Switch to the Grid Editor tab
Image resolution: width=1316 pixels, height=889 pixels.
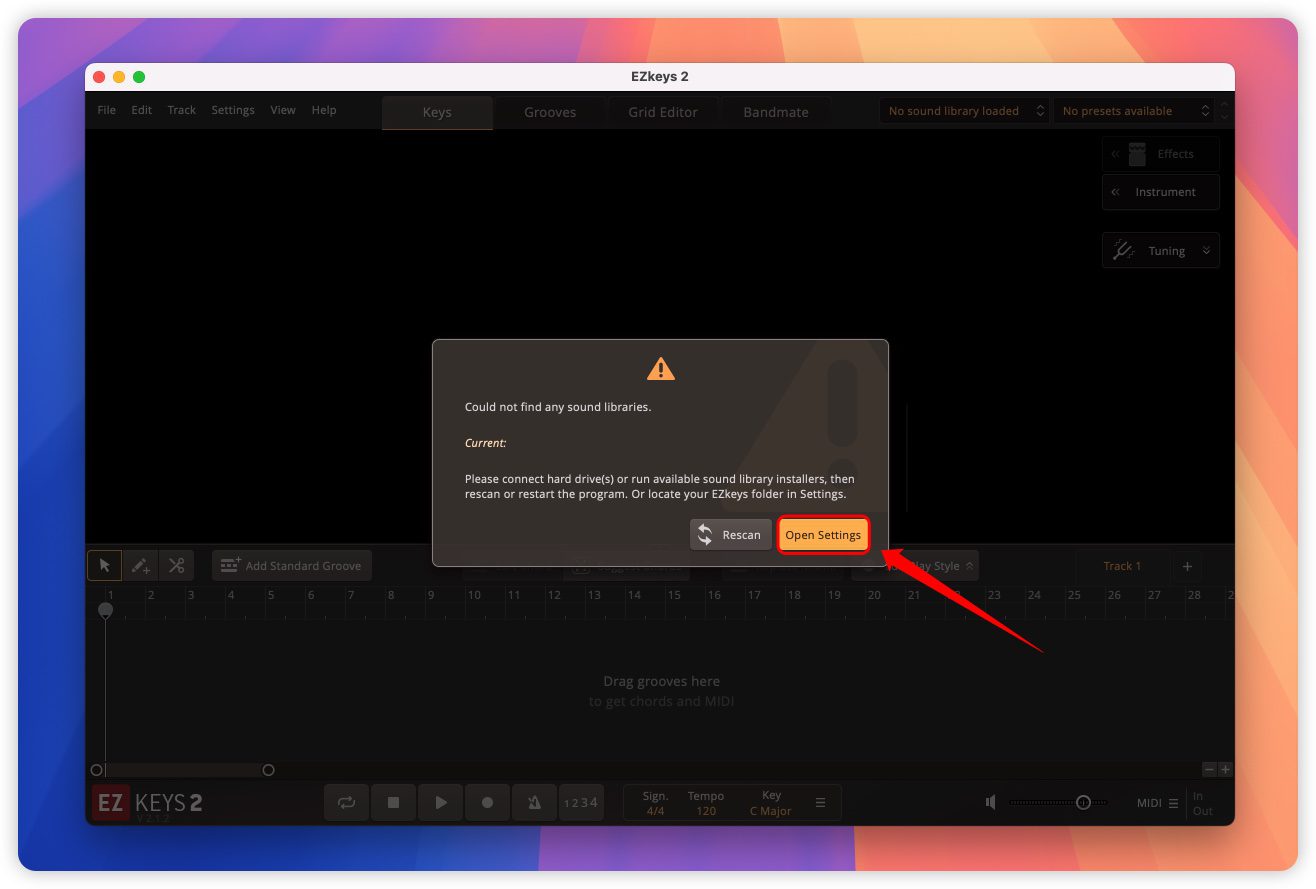tap(663, 112)
